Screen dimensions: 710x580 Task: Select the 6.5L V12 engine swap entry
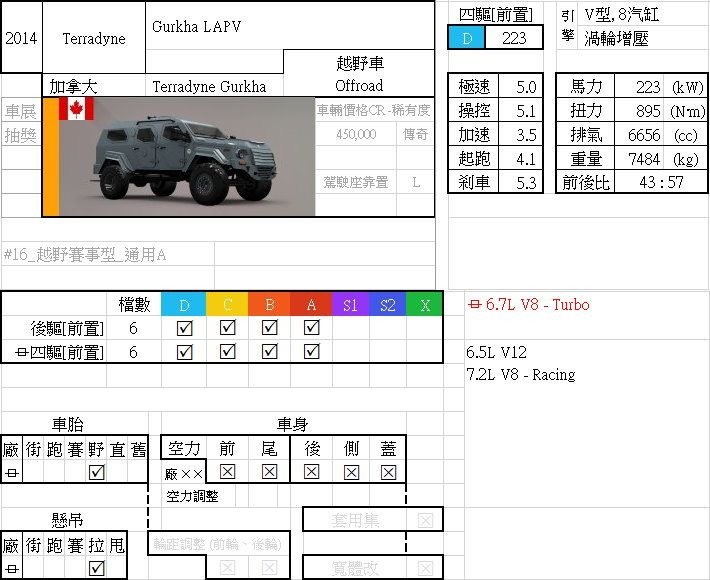(x=497, y=352)
